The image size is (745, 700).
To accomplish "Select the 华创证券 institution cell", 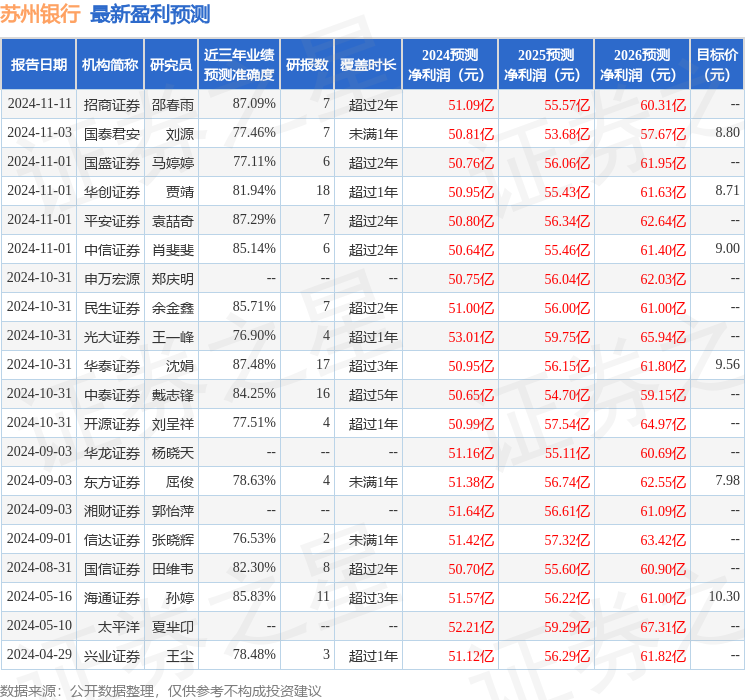I will [112, 192].
